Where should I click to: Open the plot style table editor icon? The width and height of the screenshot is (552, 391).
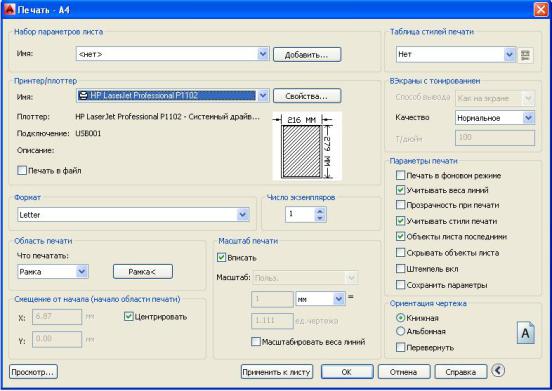[x=525, y=55]
